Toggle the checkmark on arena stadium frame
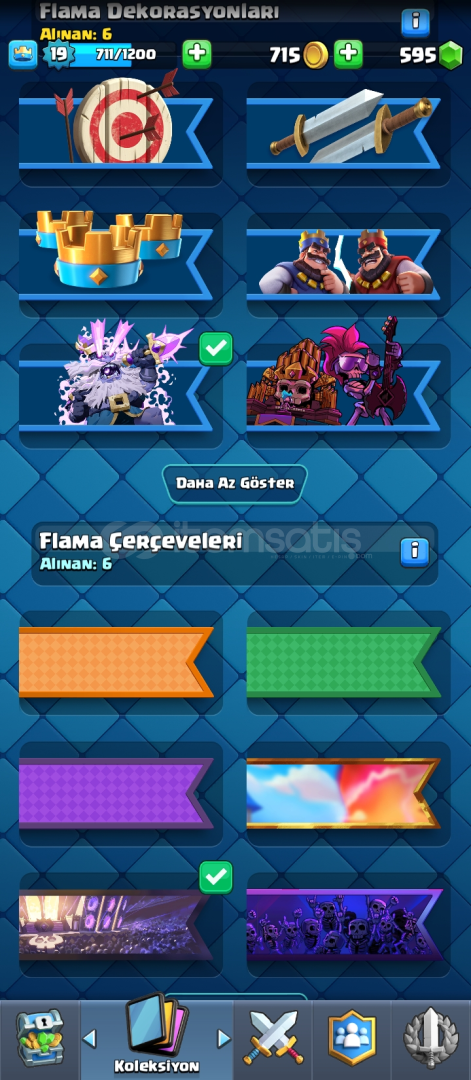 pos(216,877)
